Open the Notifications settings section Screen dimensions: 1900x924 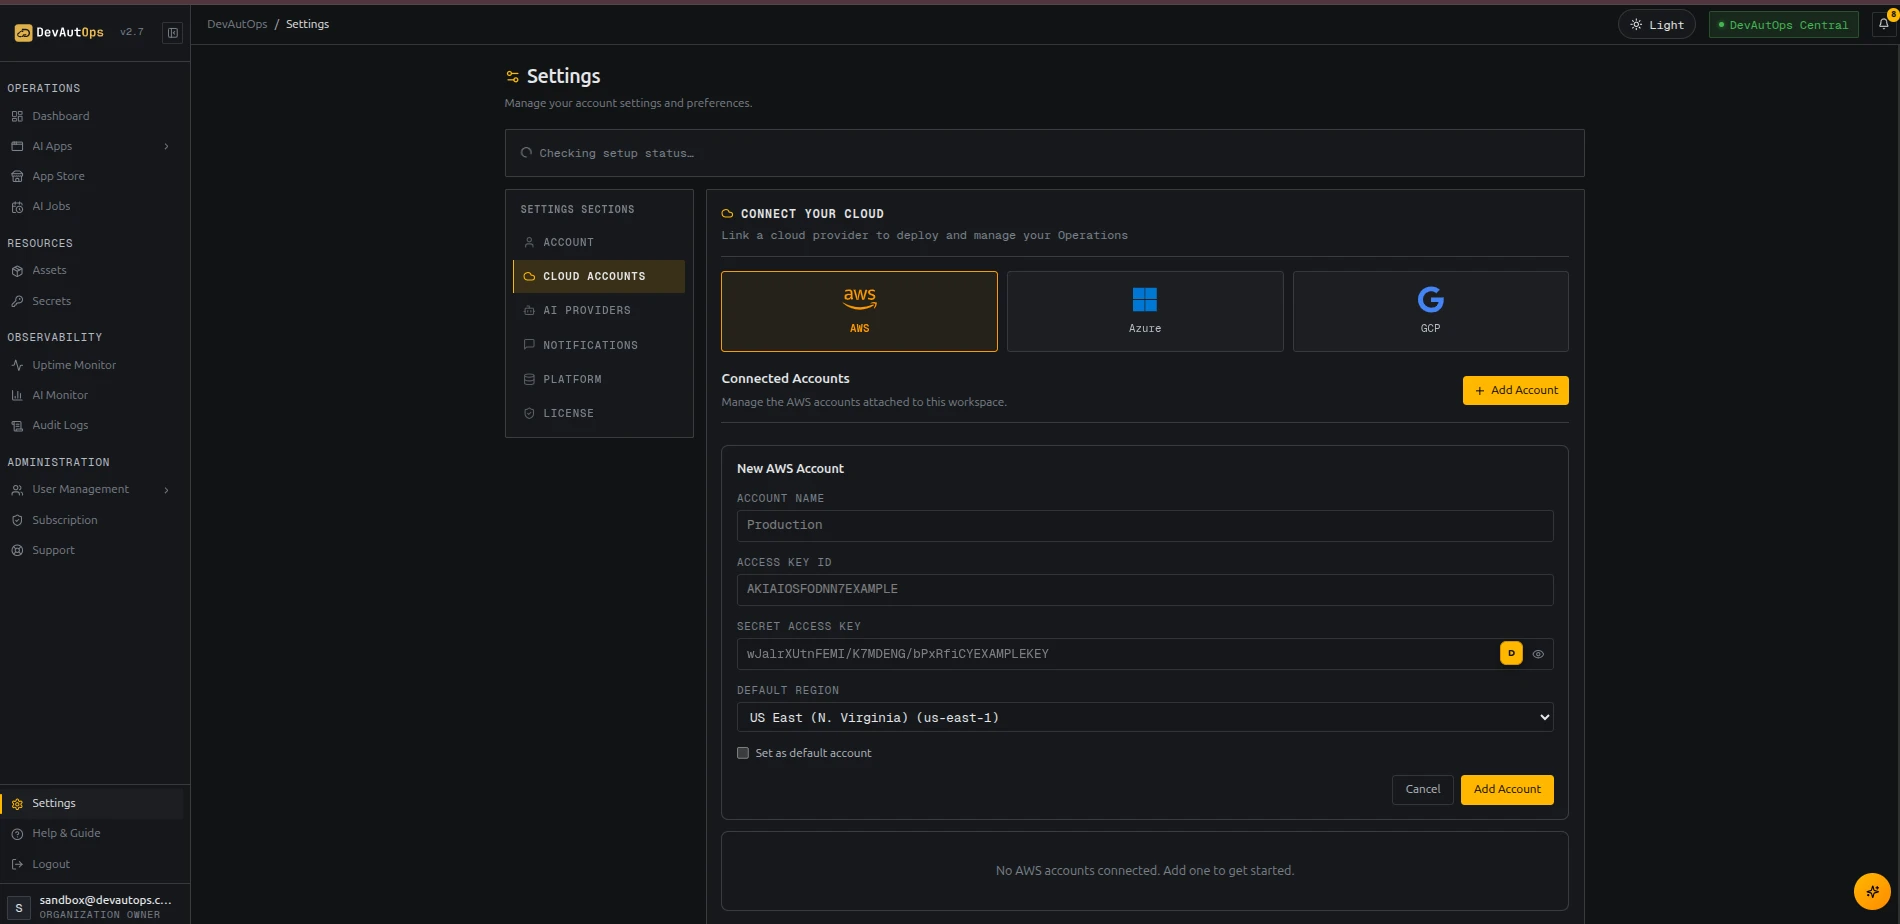point(599,345)
